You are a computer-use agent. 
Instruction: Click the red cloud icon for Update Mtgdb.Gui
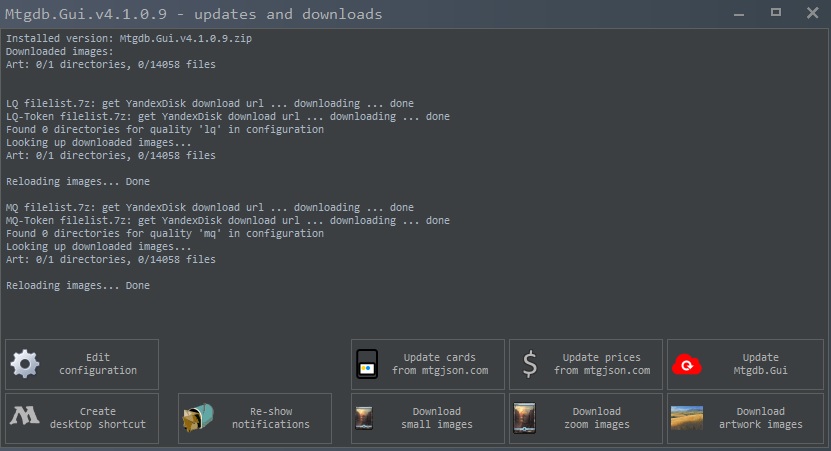click(687, 364)
